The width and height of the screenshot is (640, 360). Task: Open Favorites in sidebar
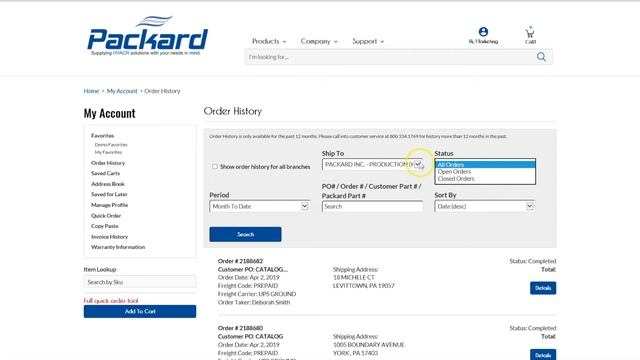tap(102, 136)
